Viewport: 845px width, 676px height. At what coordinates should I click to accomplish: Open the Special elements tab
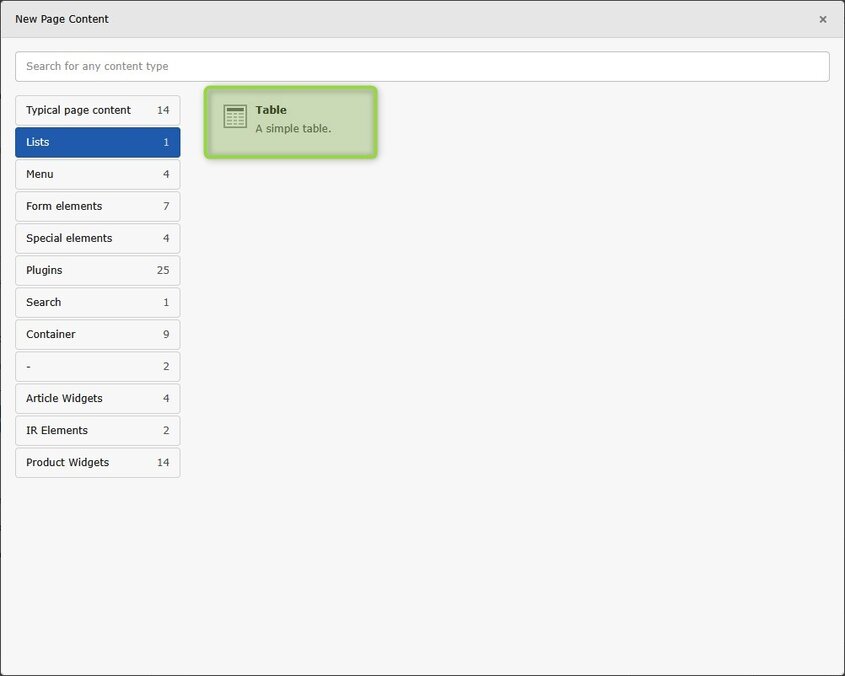[97, 238]
